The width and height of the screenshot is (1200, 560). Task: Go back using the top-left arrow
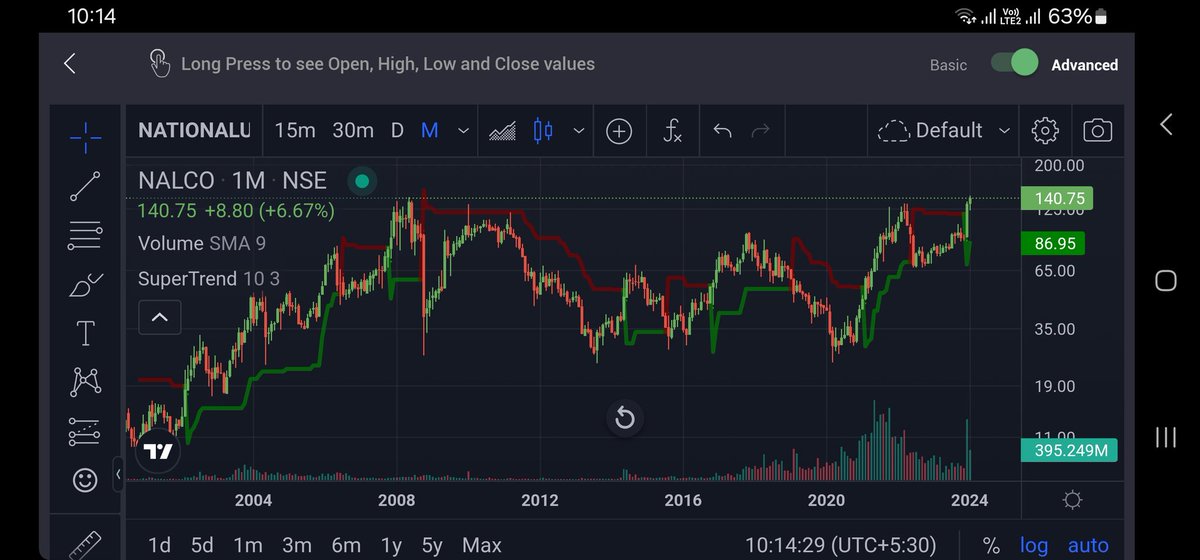coord(69,64)
